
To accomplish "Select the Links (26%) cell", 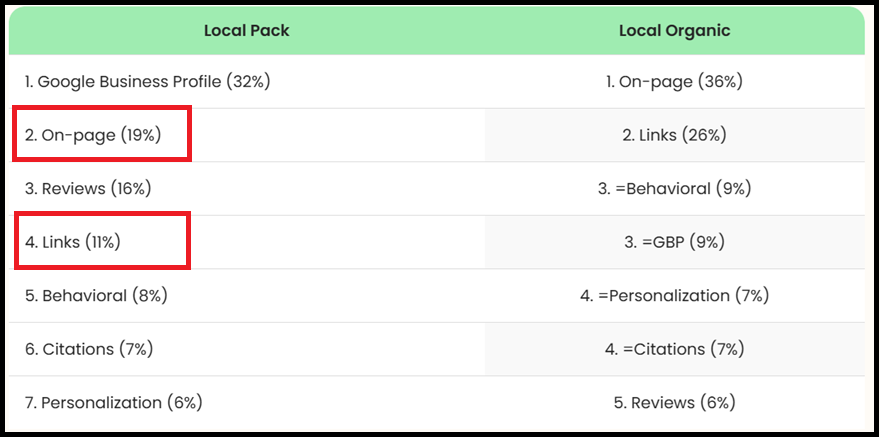I will 674,135.
